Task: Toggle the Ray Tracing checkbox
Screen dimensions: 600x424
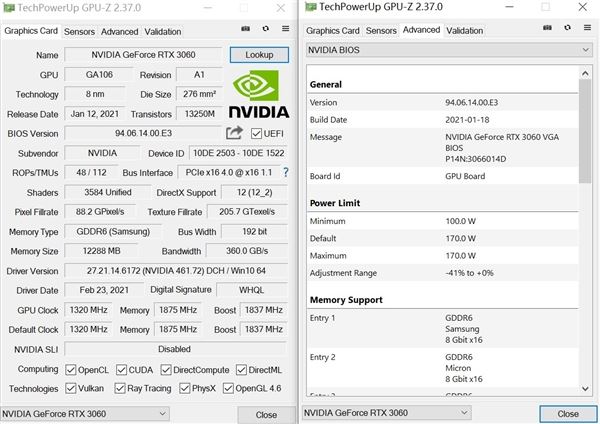Action: [x=120, y=388]
